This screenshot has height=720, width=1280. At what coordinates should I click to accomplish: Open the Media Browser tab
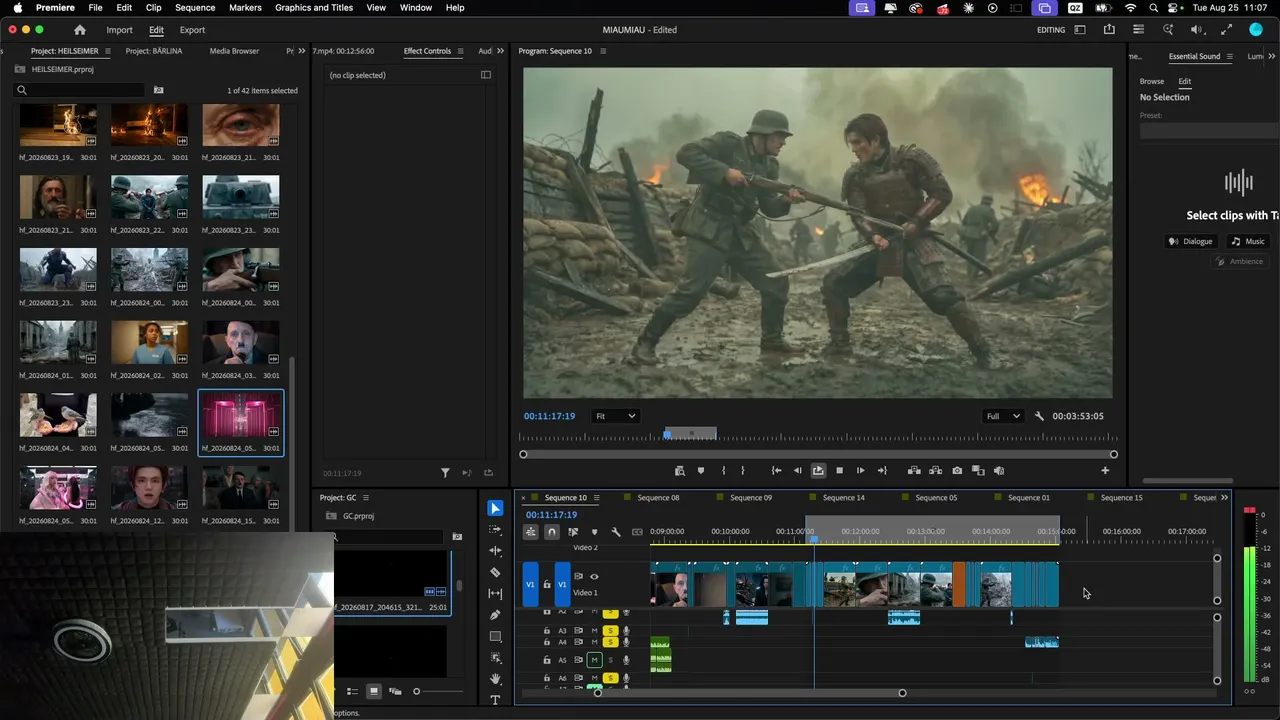(x=234, y=51)
